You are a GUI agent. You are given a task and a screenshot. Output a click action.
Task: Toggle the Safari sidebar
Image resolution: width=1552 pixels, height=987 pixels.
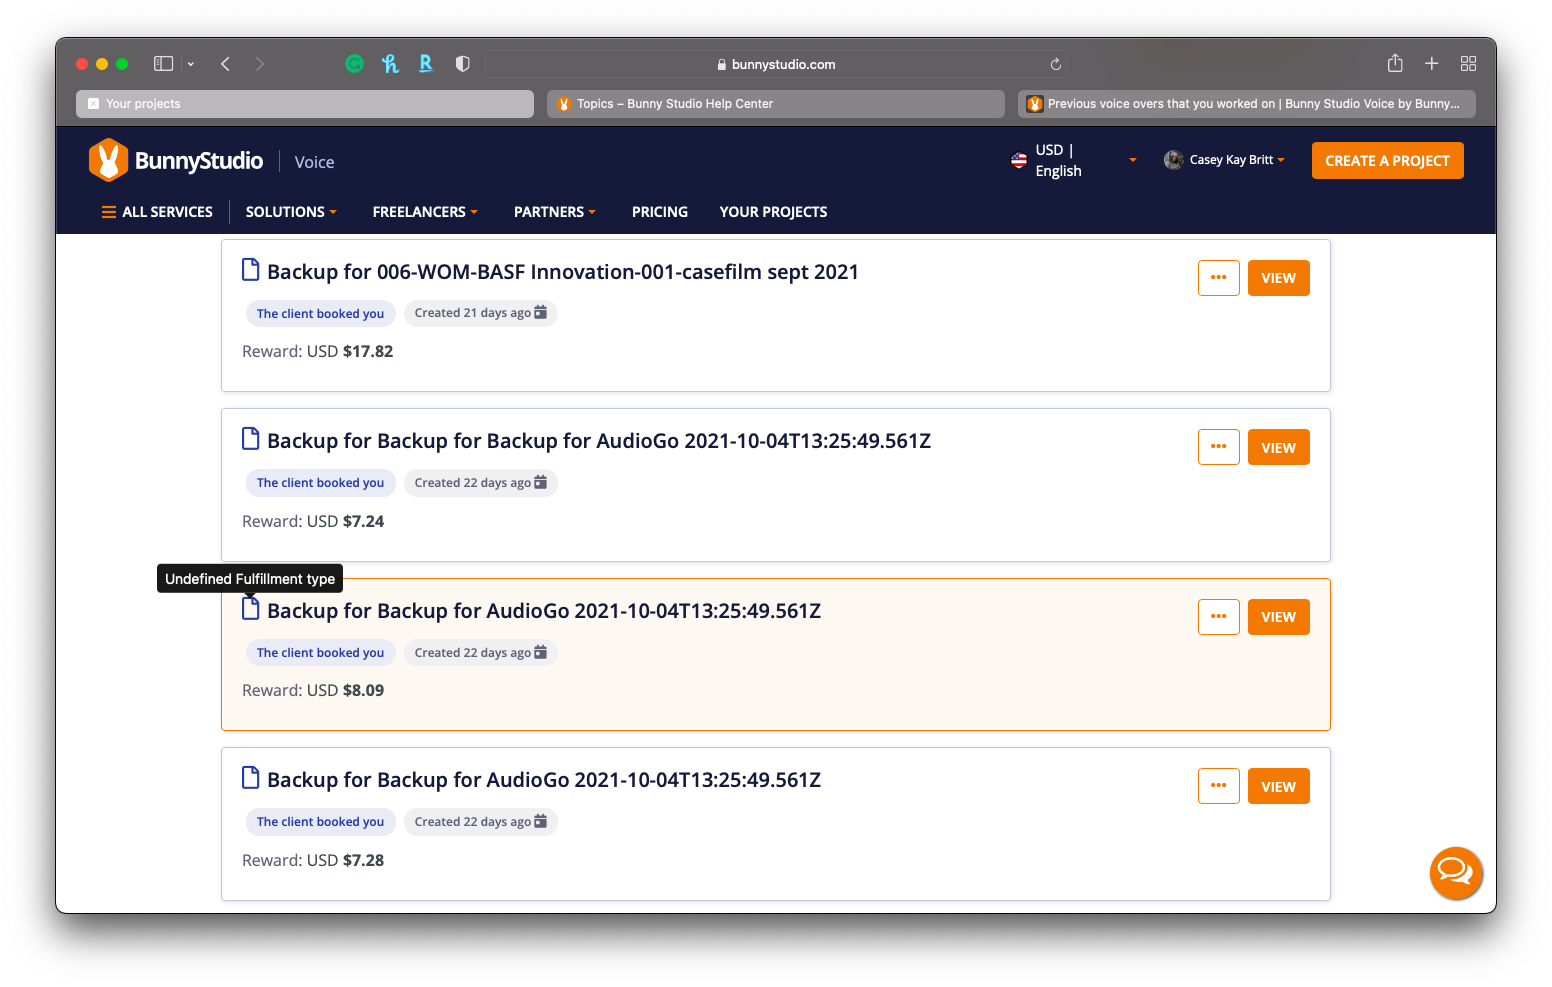pyautogui.click(x=164, y=64)
